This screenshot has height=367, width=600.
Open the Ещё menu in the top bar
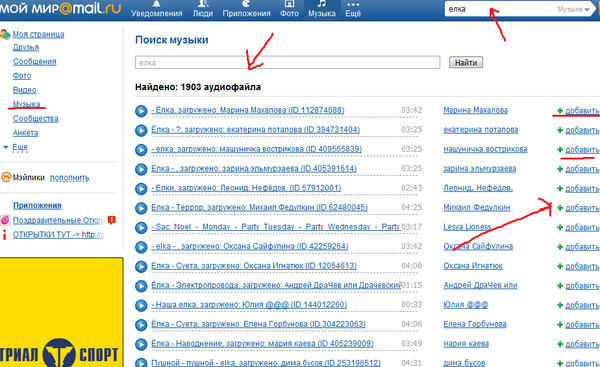pyautogui.click(x=353, y=9)
